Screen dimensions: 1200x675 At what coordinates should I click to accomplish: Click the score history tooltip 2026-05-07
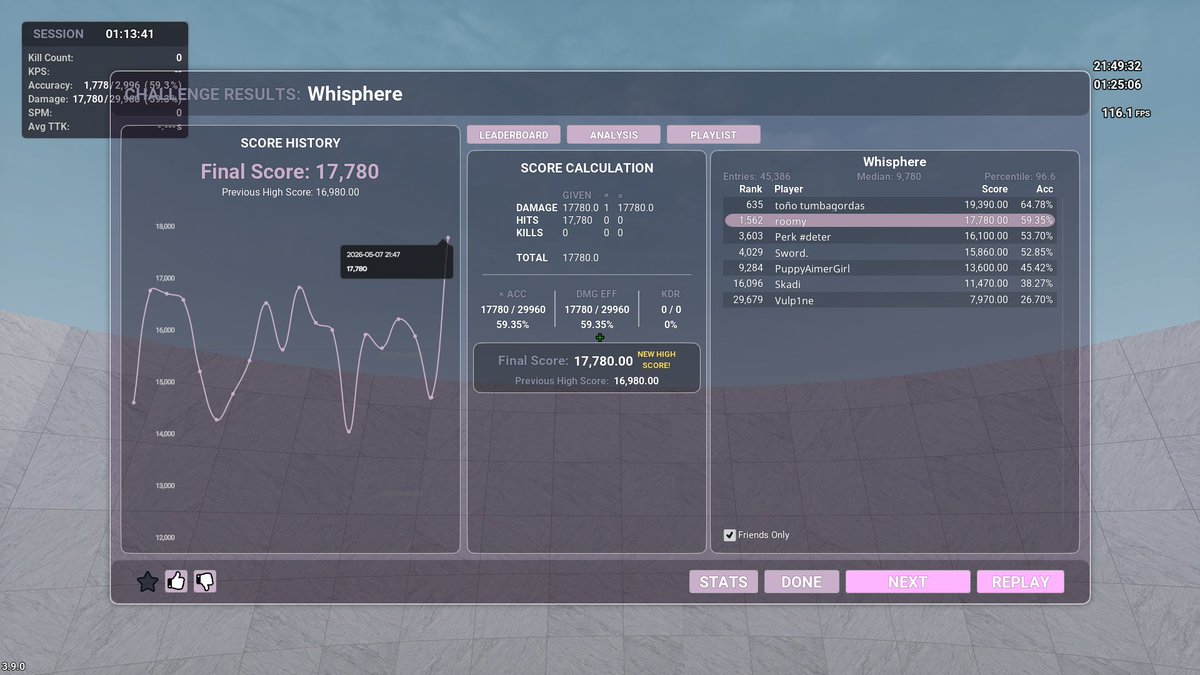point(396,262)
